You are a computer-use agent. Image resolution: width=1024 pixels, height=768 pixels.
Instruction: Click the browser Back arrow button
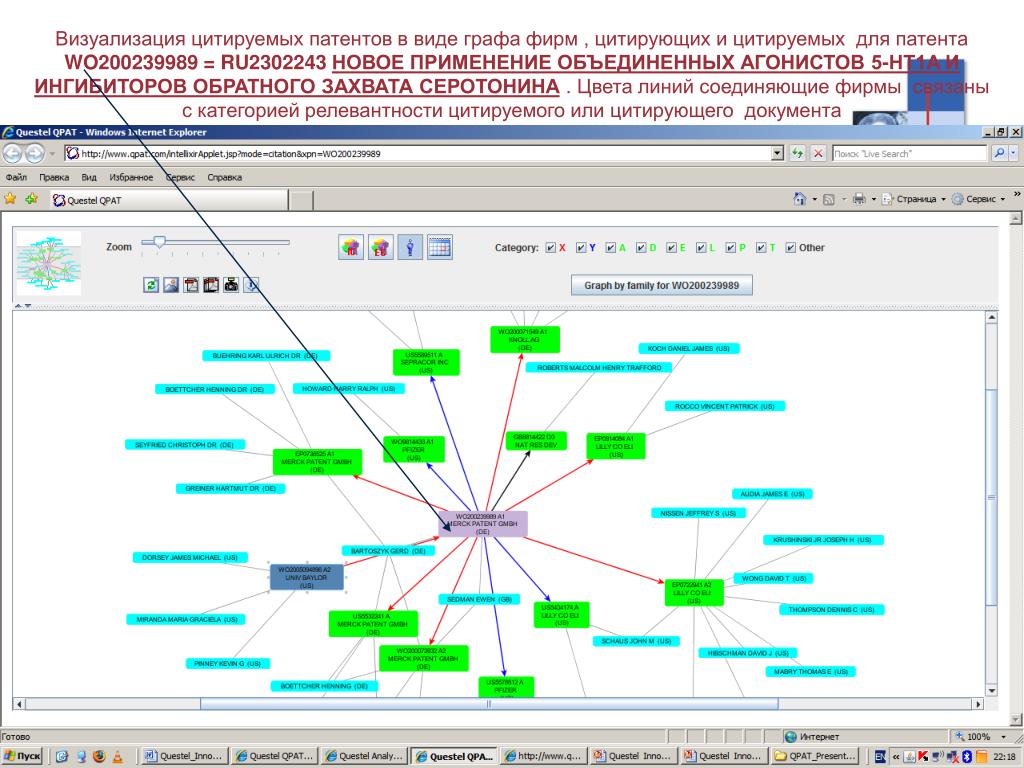[12, 153]
